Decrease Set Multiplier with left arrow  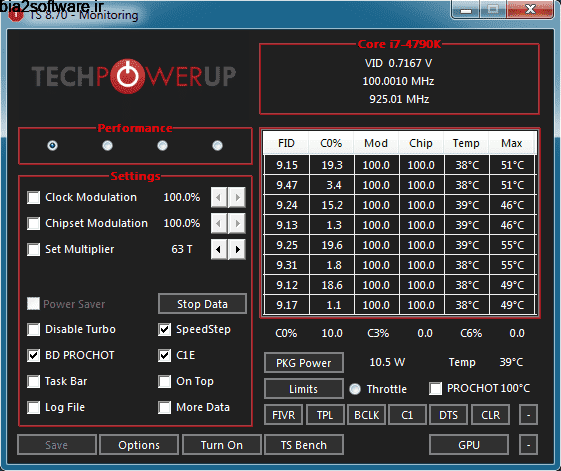pos(219,249)
